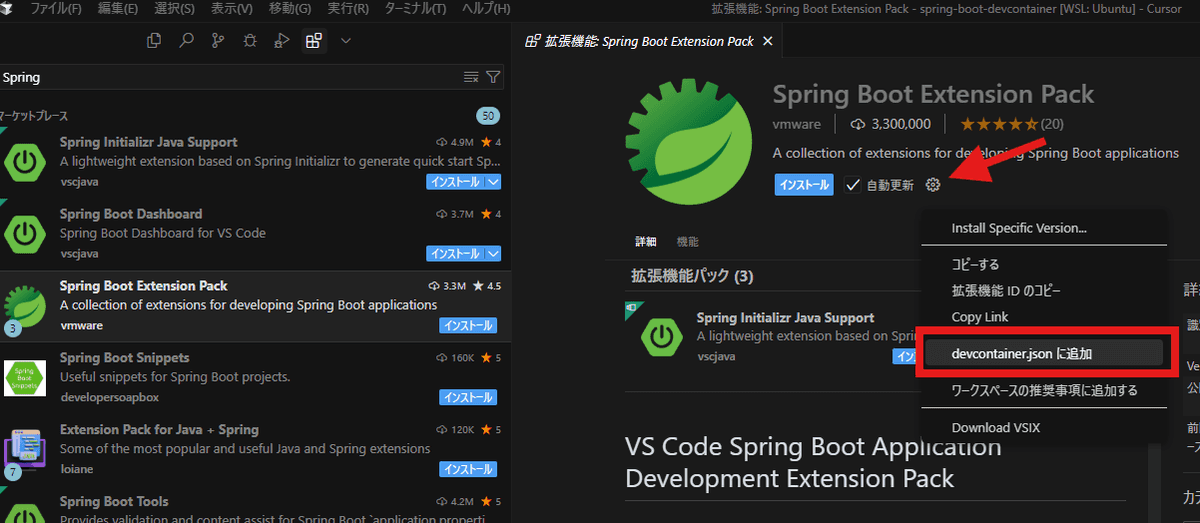Screen dimensions: 1200x523
Task: Close the Spring Boot Extension Pack tab
Action: (x=767, y=42)
